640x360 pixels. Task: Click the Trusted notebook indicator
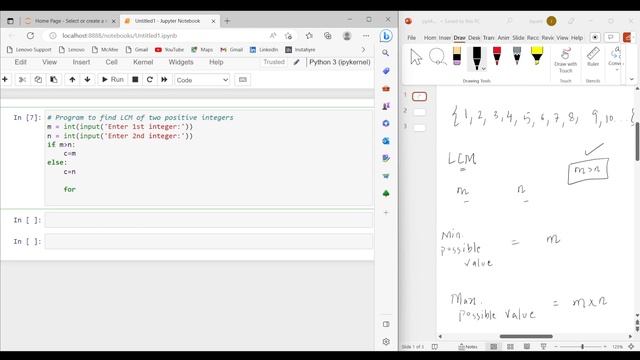[274, 62]
